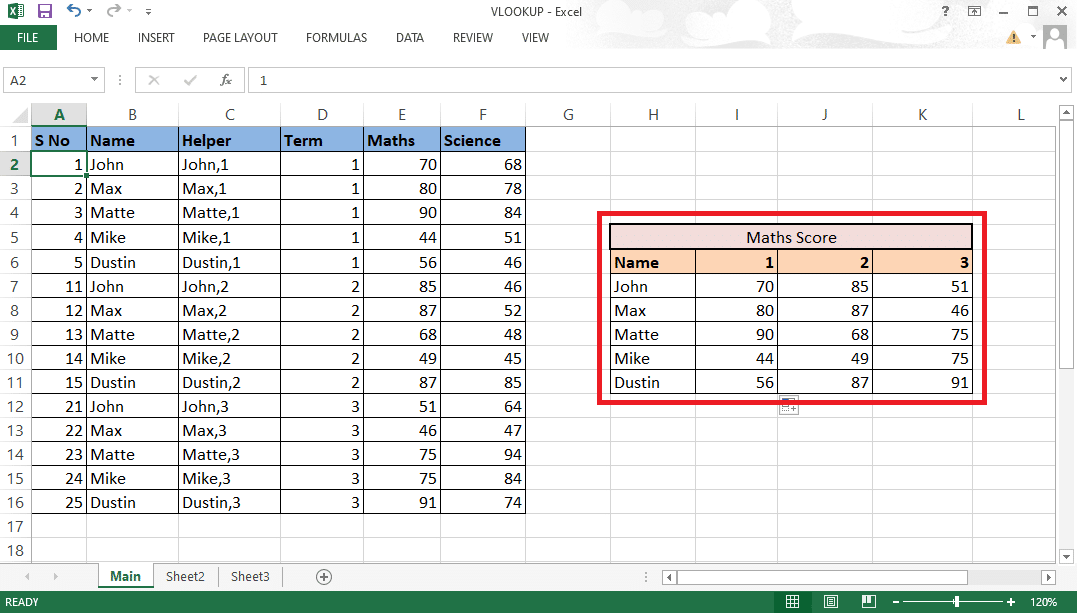
Task: Click next sheet navigation arrow
Action: pyautogui.click(x=56, y=577)
